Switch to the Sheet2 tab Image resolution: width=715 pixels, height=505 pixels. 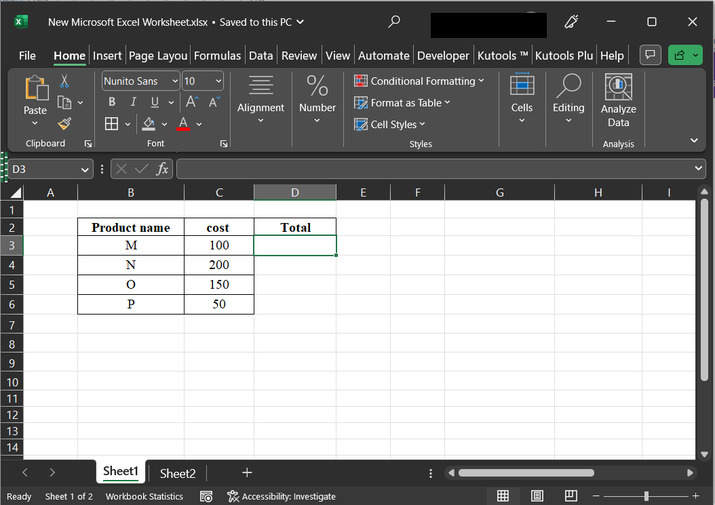[178, 473]
